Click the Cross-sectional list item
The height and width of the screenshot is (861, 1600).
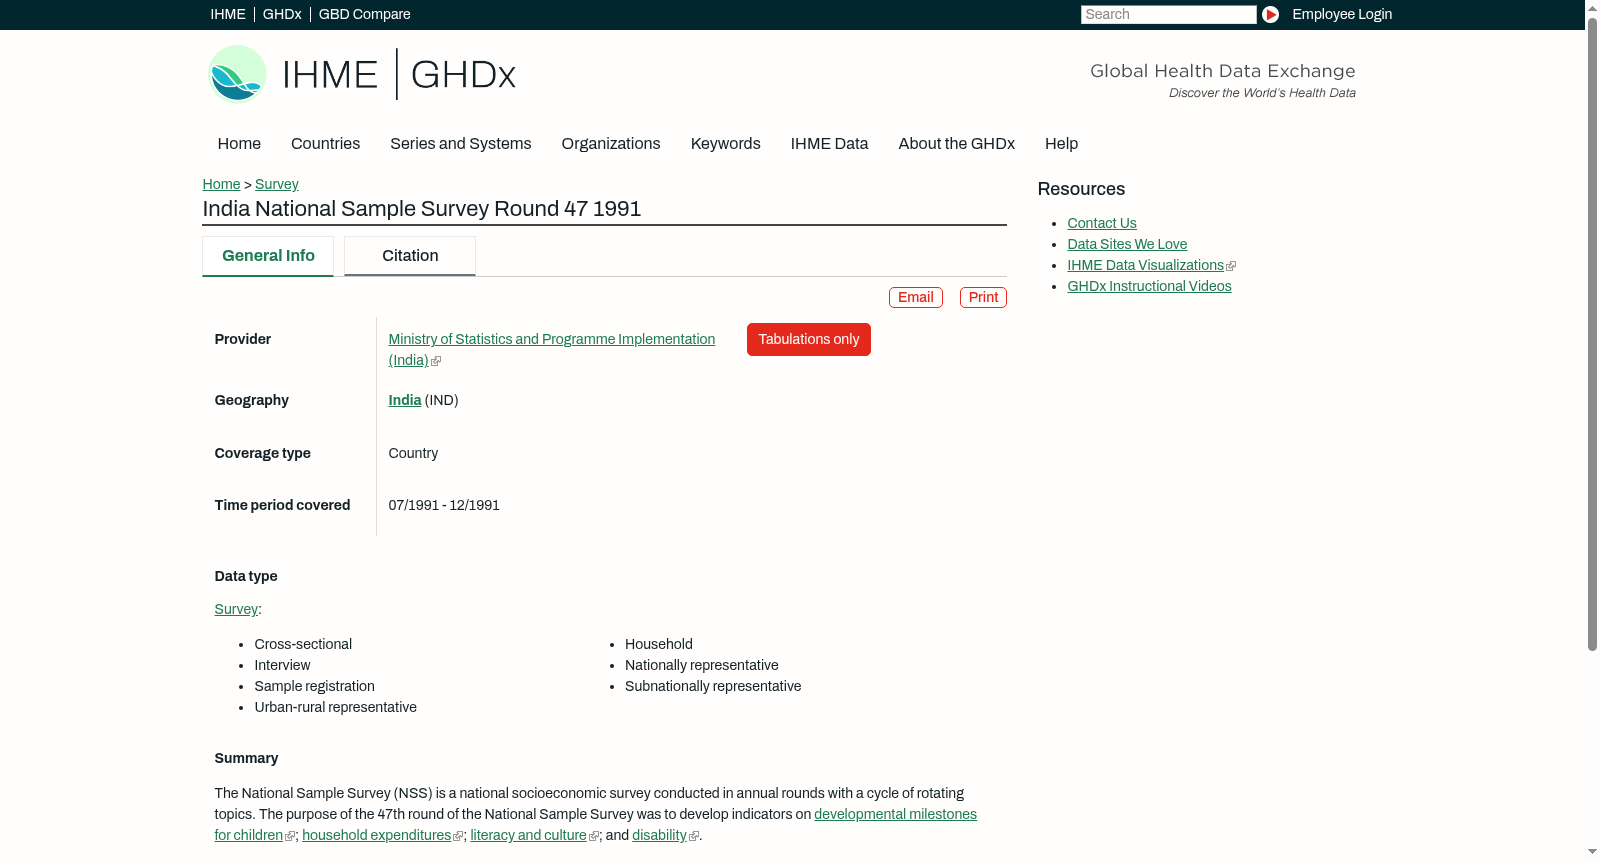pyautogui.click(x=303, y=644)
